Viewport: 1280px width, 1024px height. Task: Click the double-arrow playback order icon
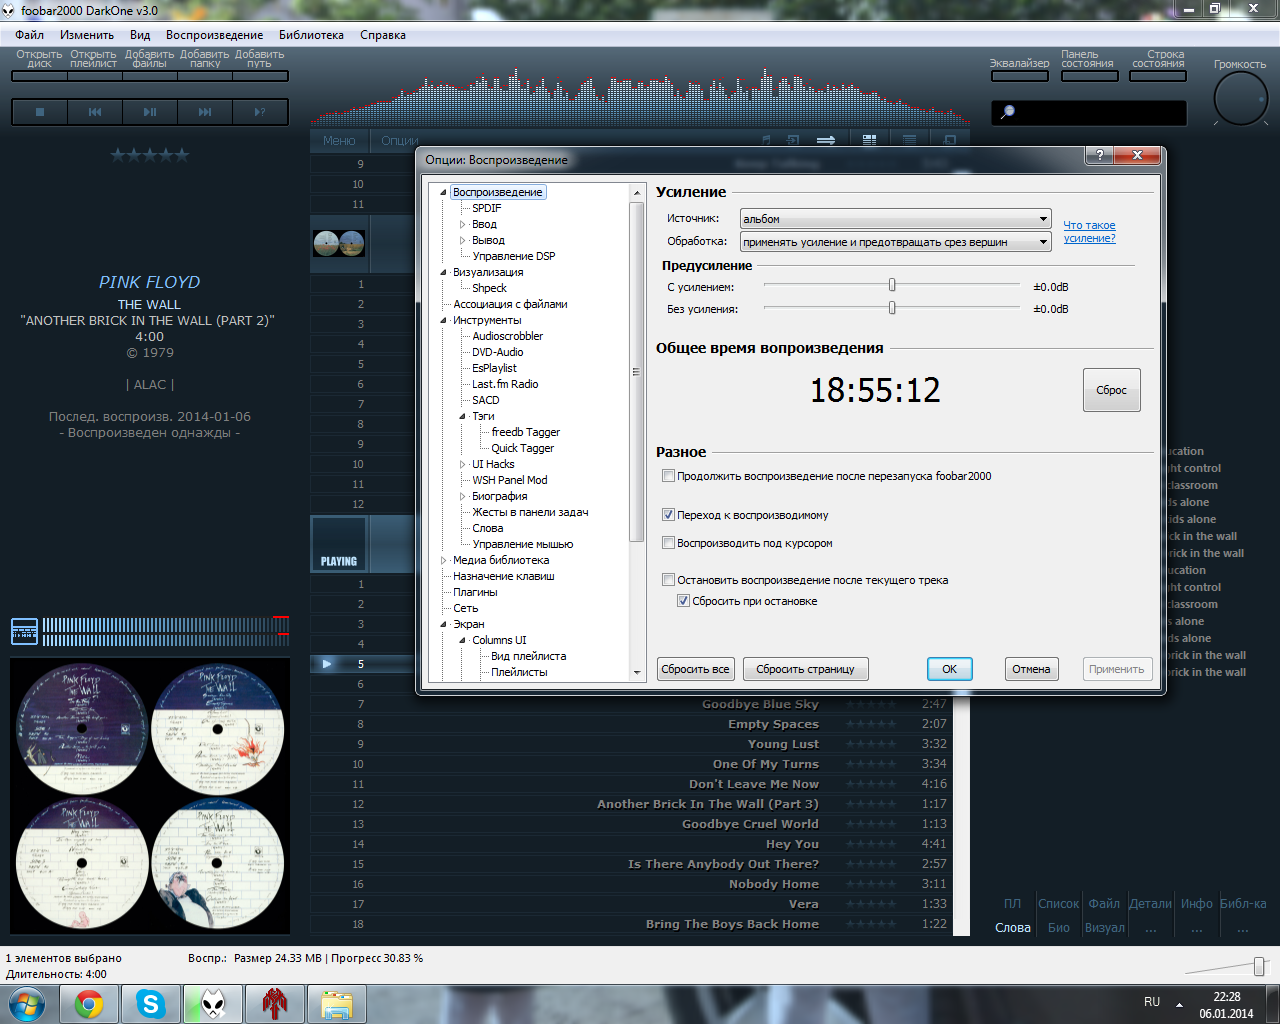point(826,140)
